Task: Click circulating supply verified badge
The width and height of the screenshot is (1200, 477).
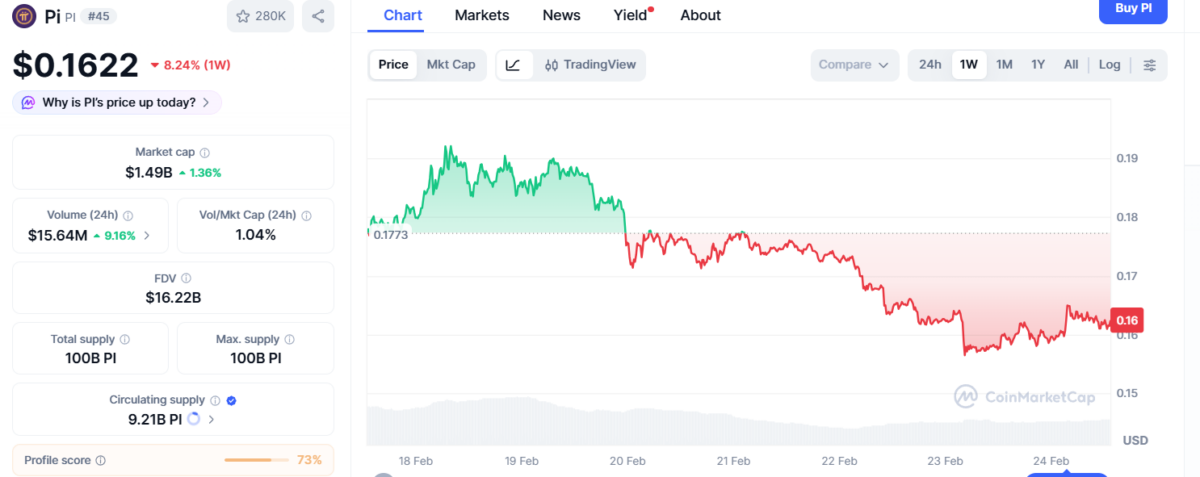Action: pyautogui.click(x=231, y=400)
